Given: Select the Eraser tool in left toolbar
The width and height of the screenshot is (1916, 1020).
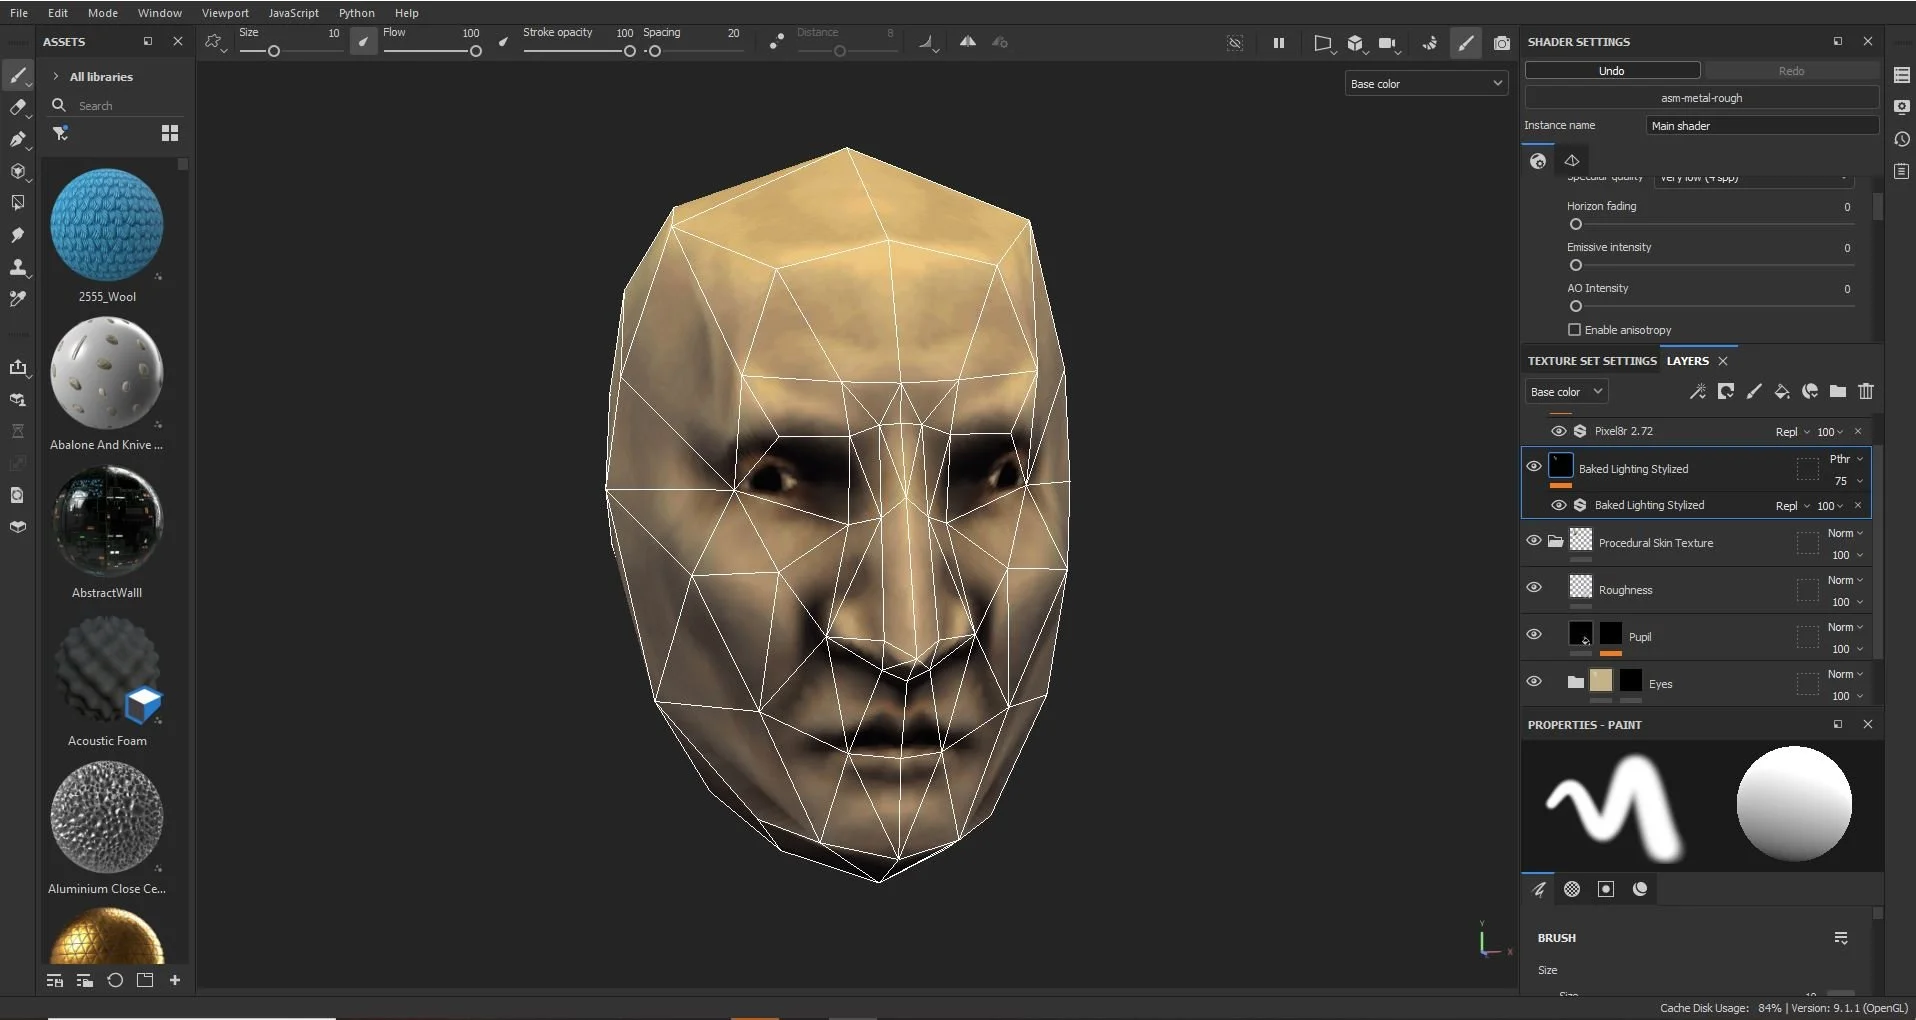Looking at the screenshot, I should [x=17, y=107].
